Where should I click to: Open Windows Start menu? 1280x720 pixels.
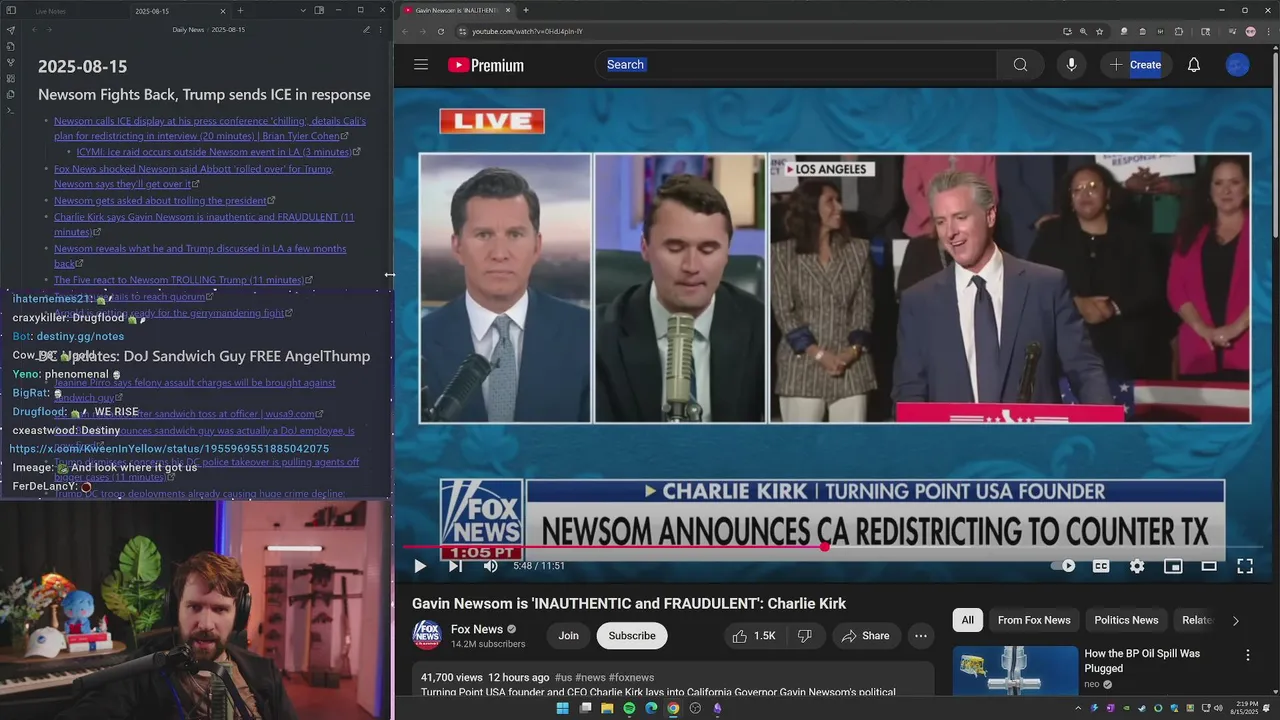[x=562, y=708]
